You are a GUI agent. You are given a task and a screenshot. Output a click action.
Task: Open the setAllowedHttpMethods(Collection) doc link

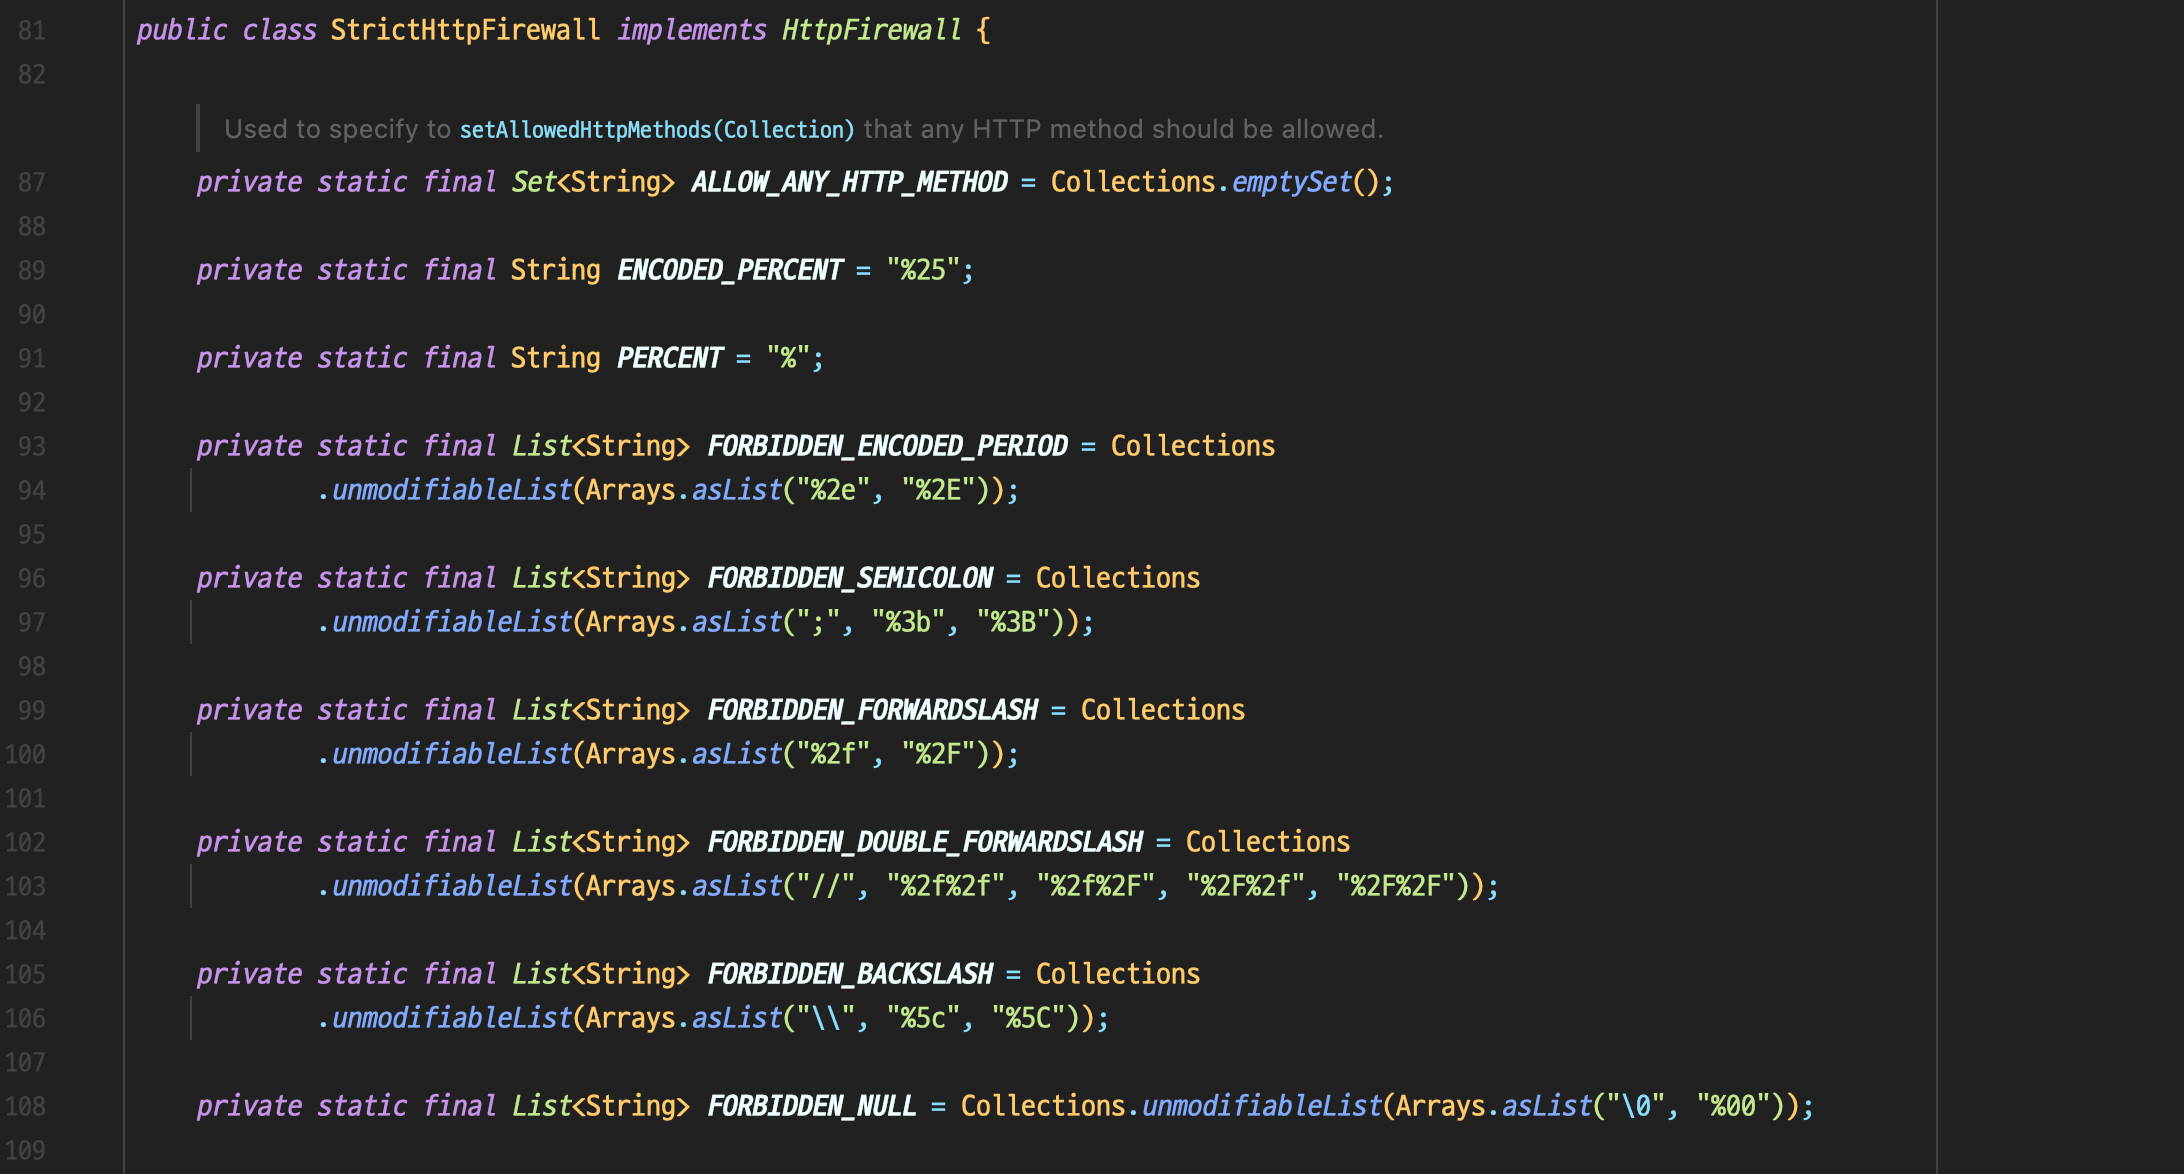coord(657,130)
